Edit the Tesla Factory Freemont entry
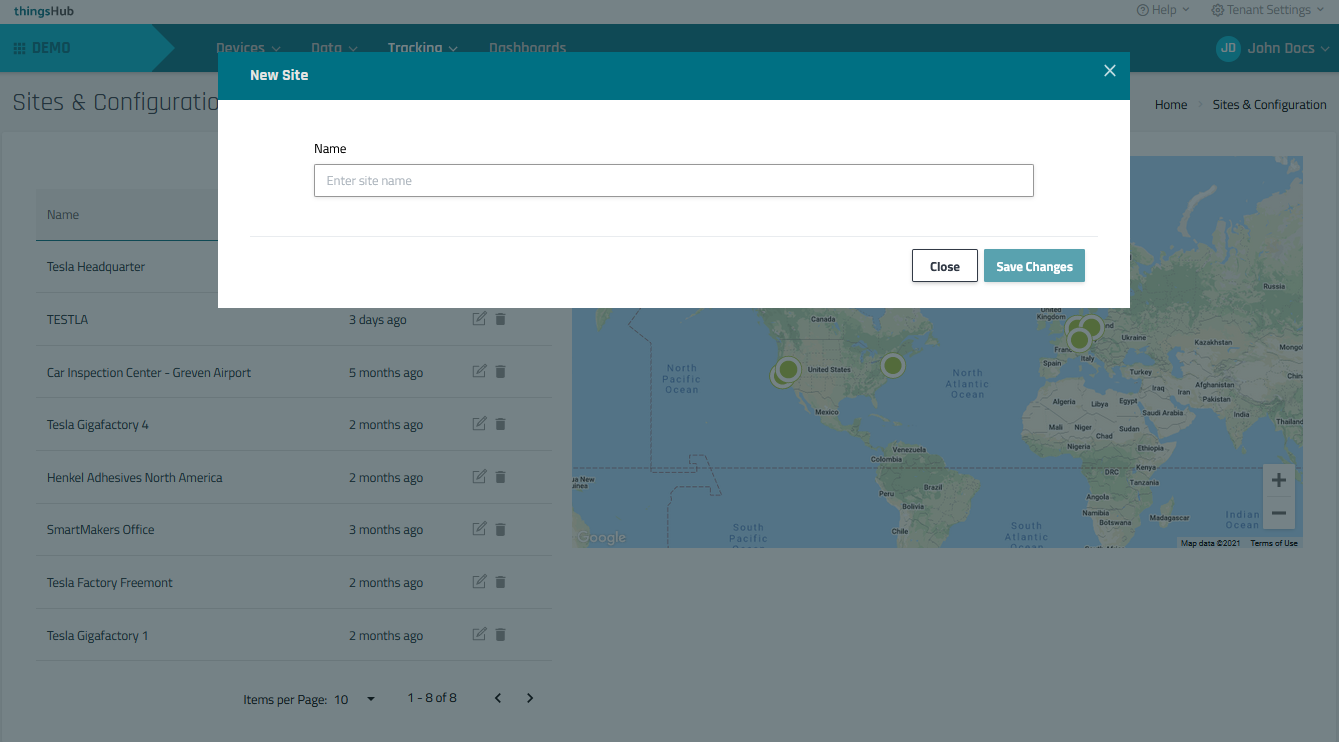This screenshot has width=1339, height=742. 479,582
